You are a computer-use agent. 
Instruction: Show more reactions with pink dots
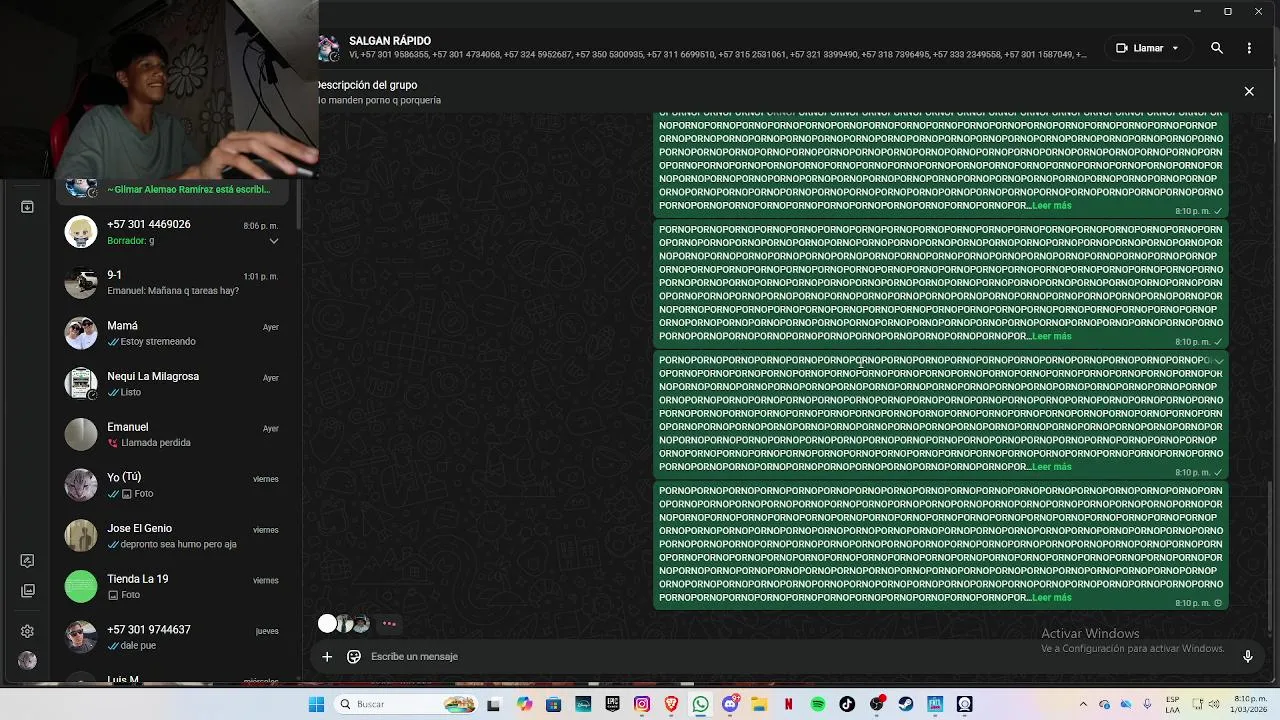tap(389, 624)
